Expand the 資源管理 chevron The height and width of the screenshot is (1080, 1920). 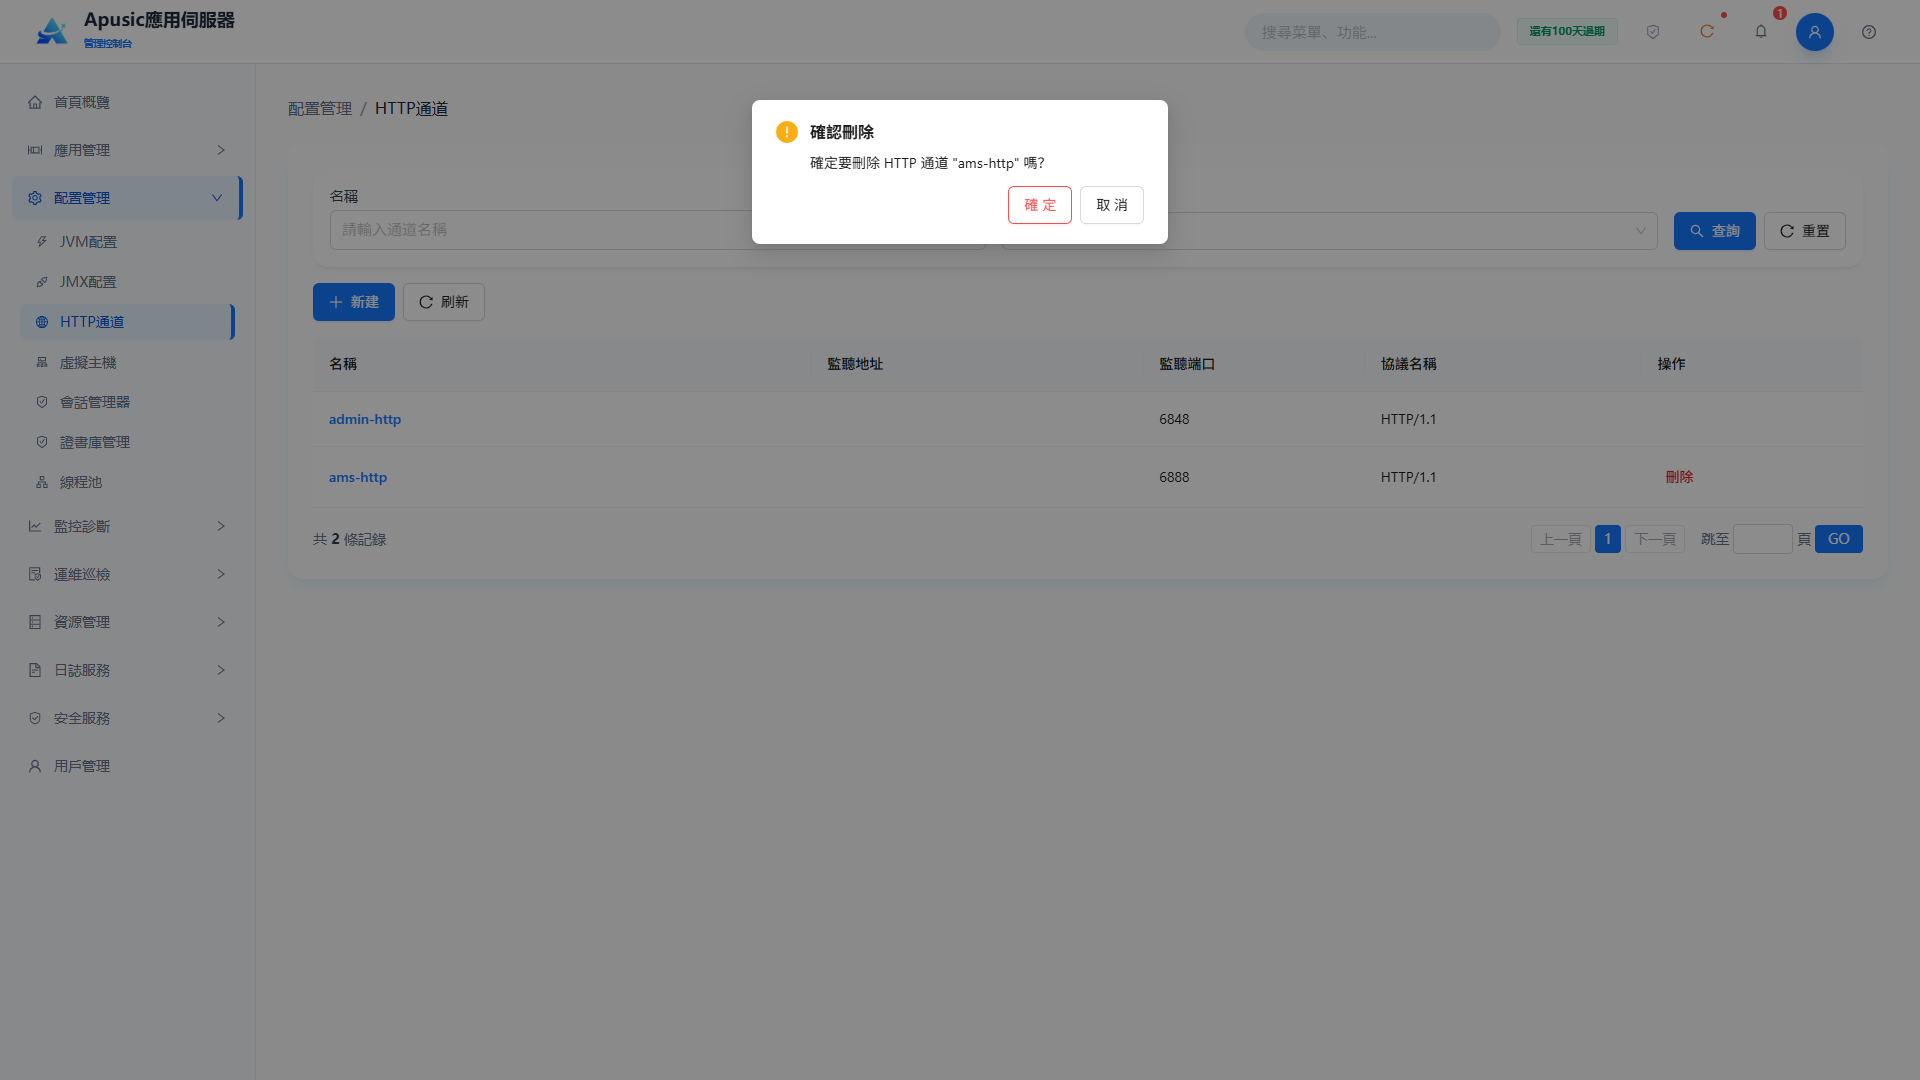click(x=221, y=622)
